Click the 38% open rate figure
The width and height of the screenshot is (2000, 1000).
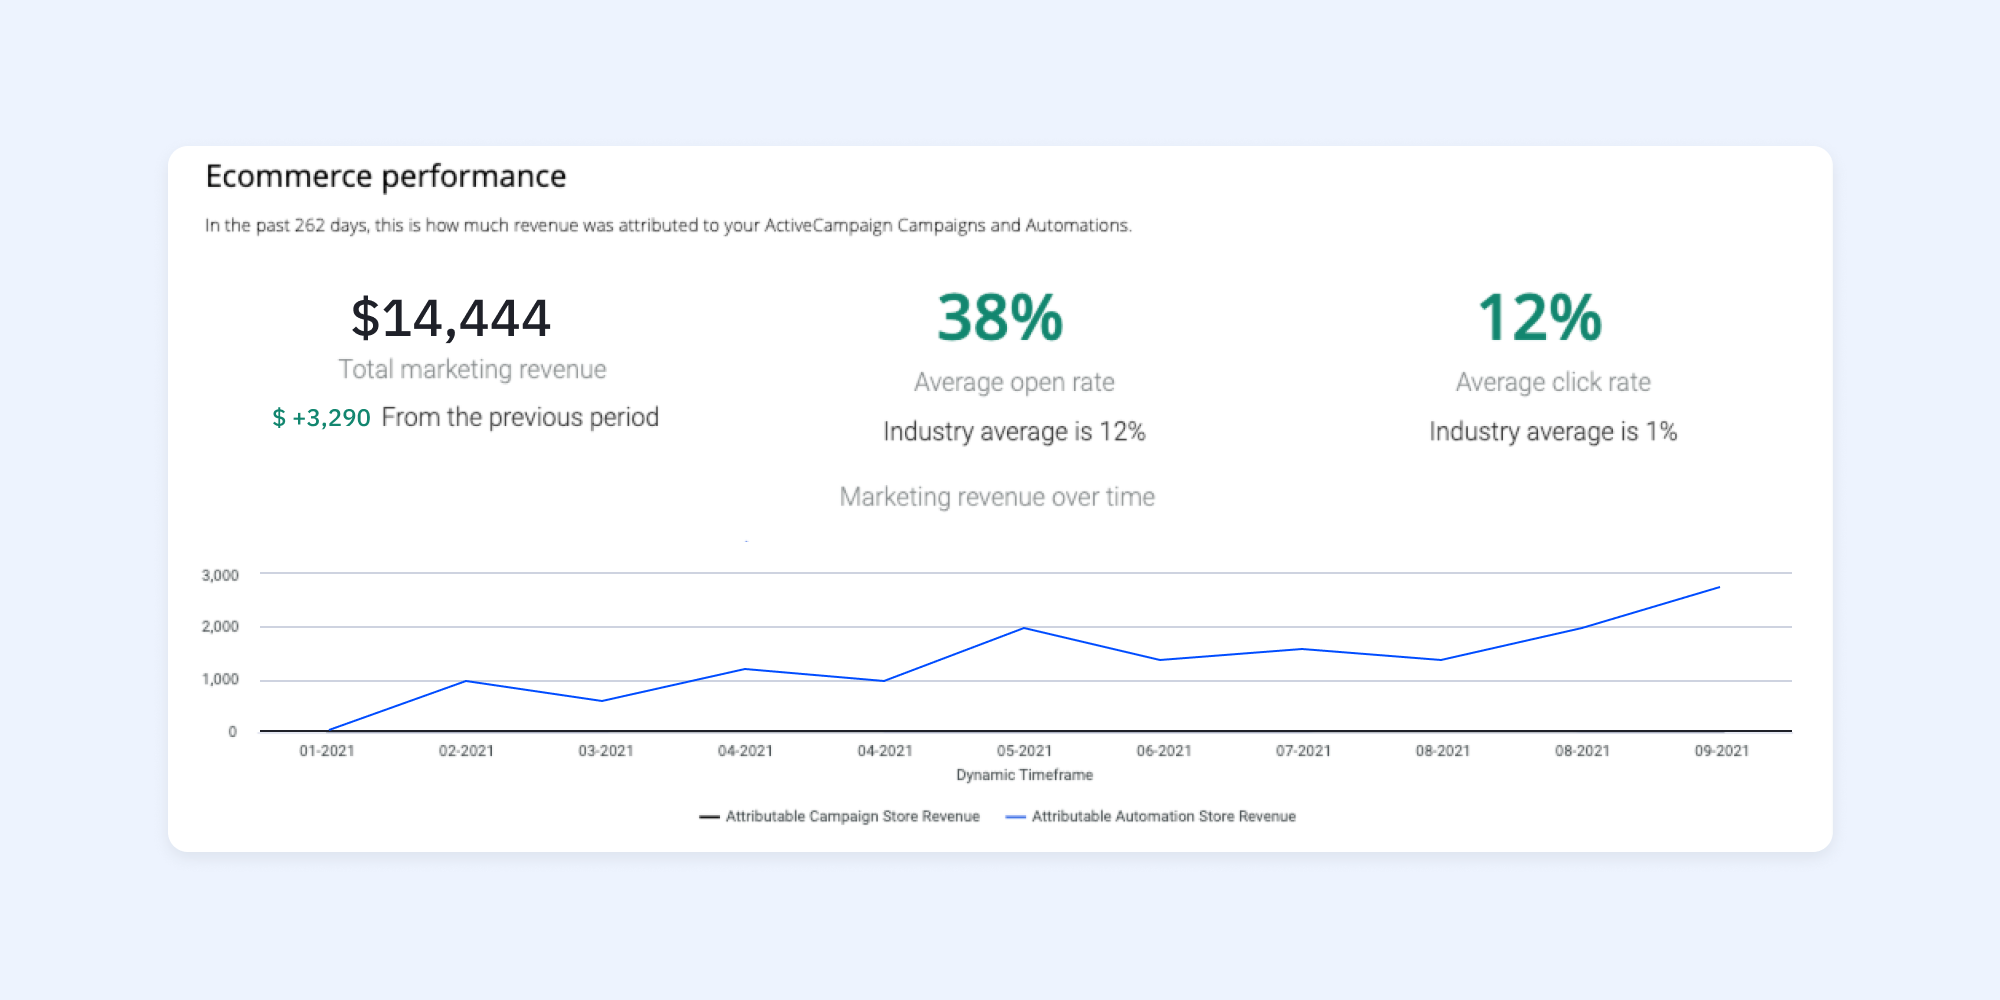point(1000,318)
